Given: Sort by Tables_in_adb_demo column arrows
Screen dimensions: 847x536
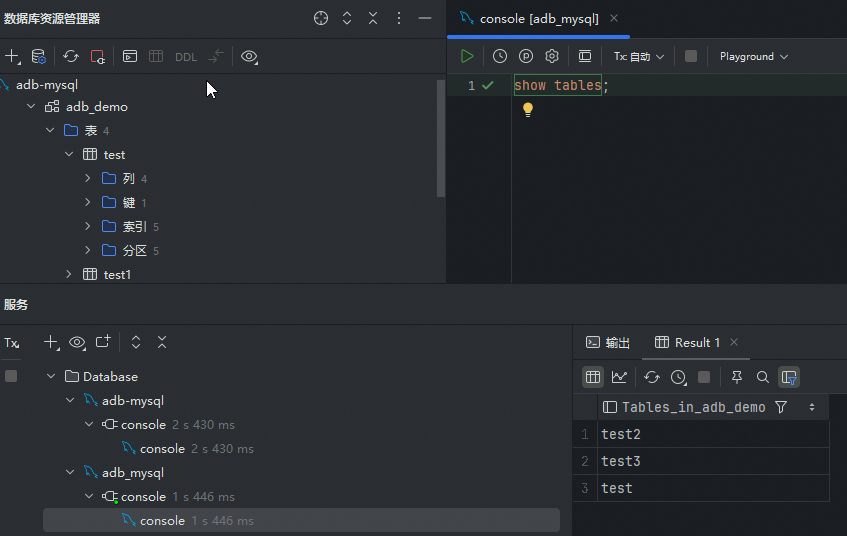Looking at the screenshot, I should pos(812,407).
